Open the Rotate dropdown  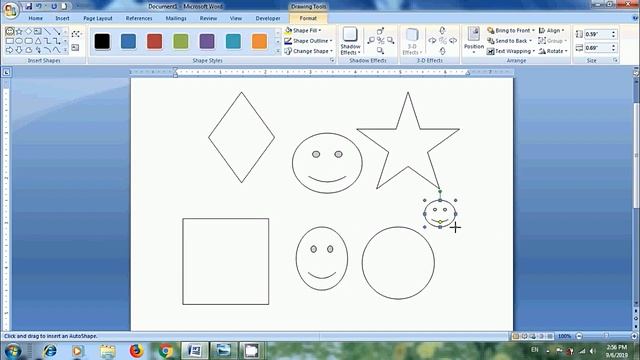(x=553, y=51)
